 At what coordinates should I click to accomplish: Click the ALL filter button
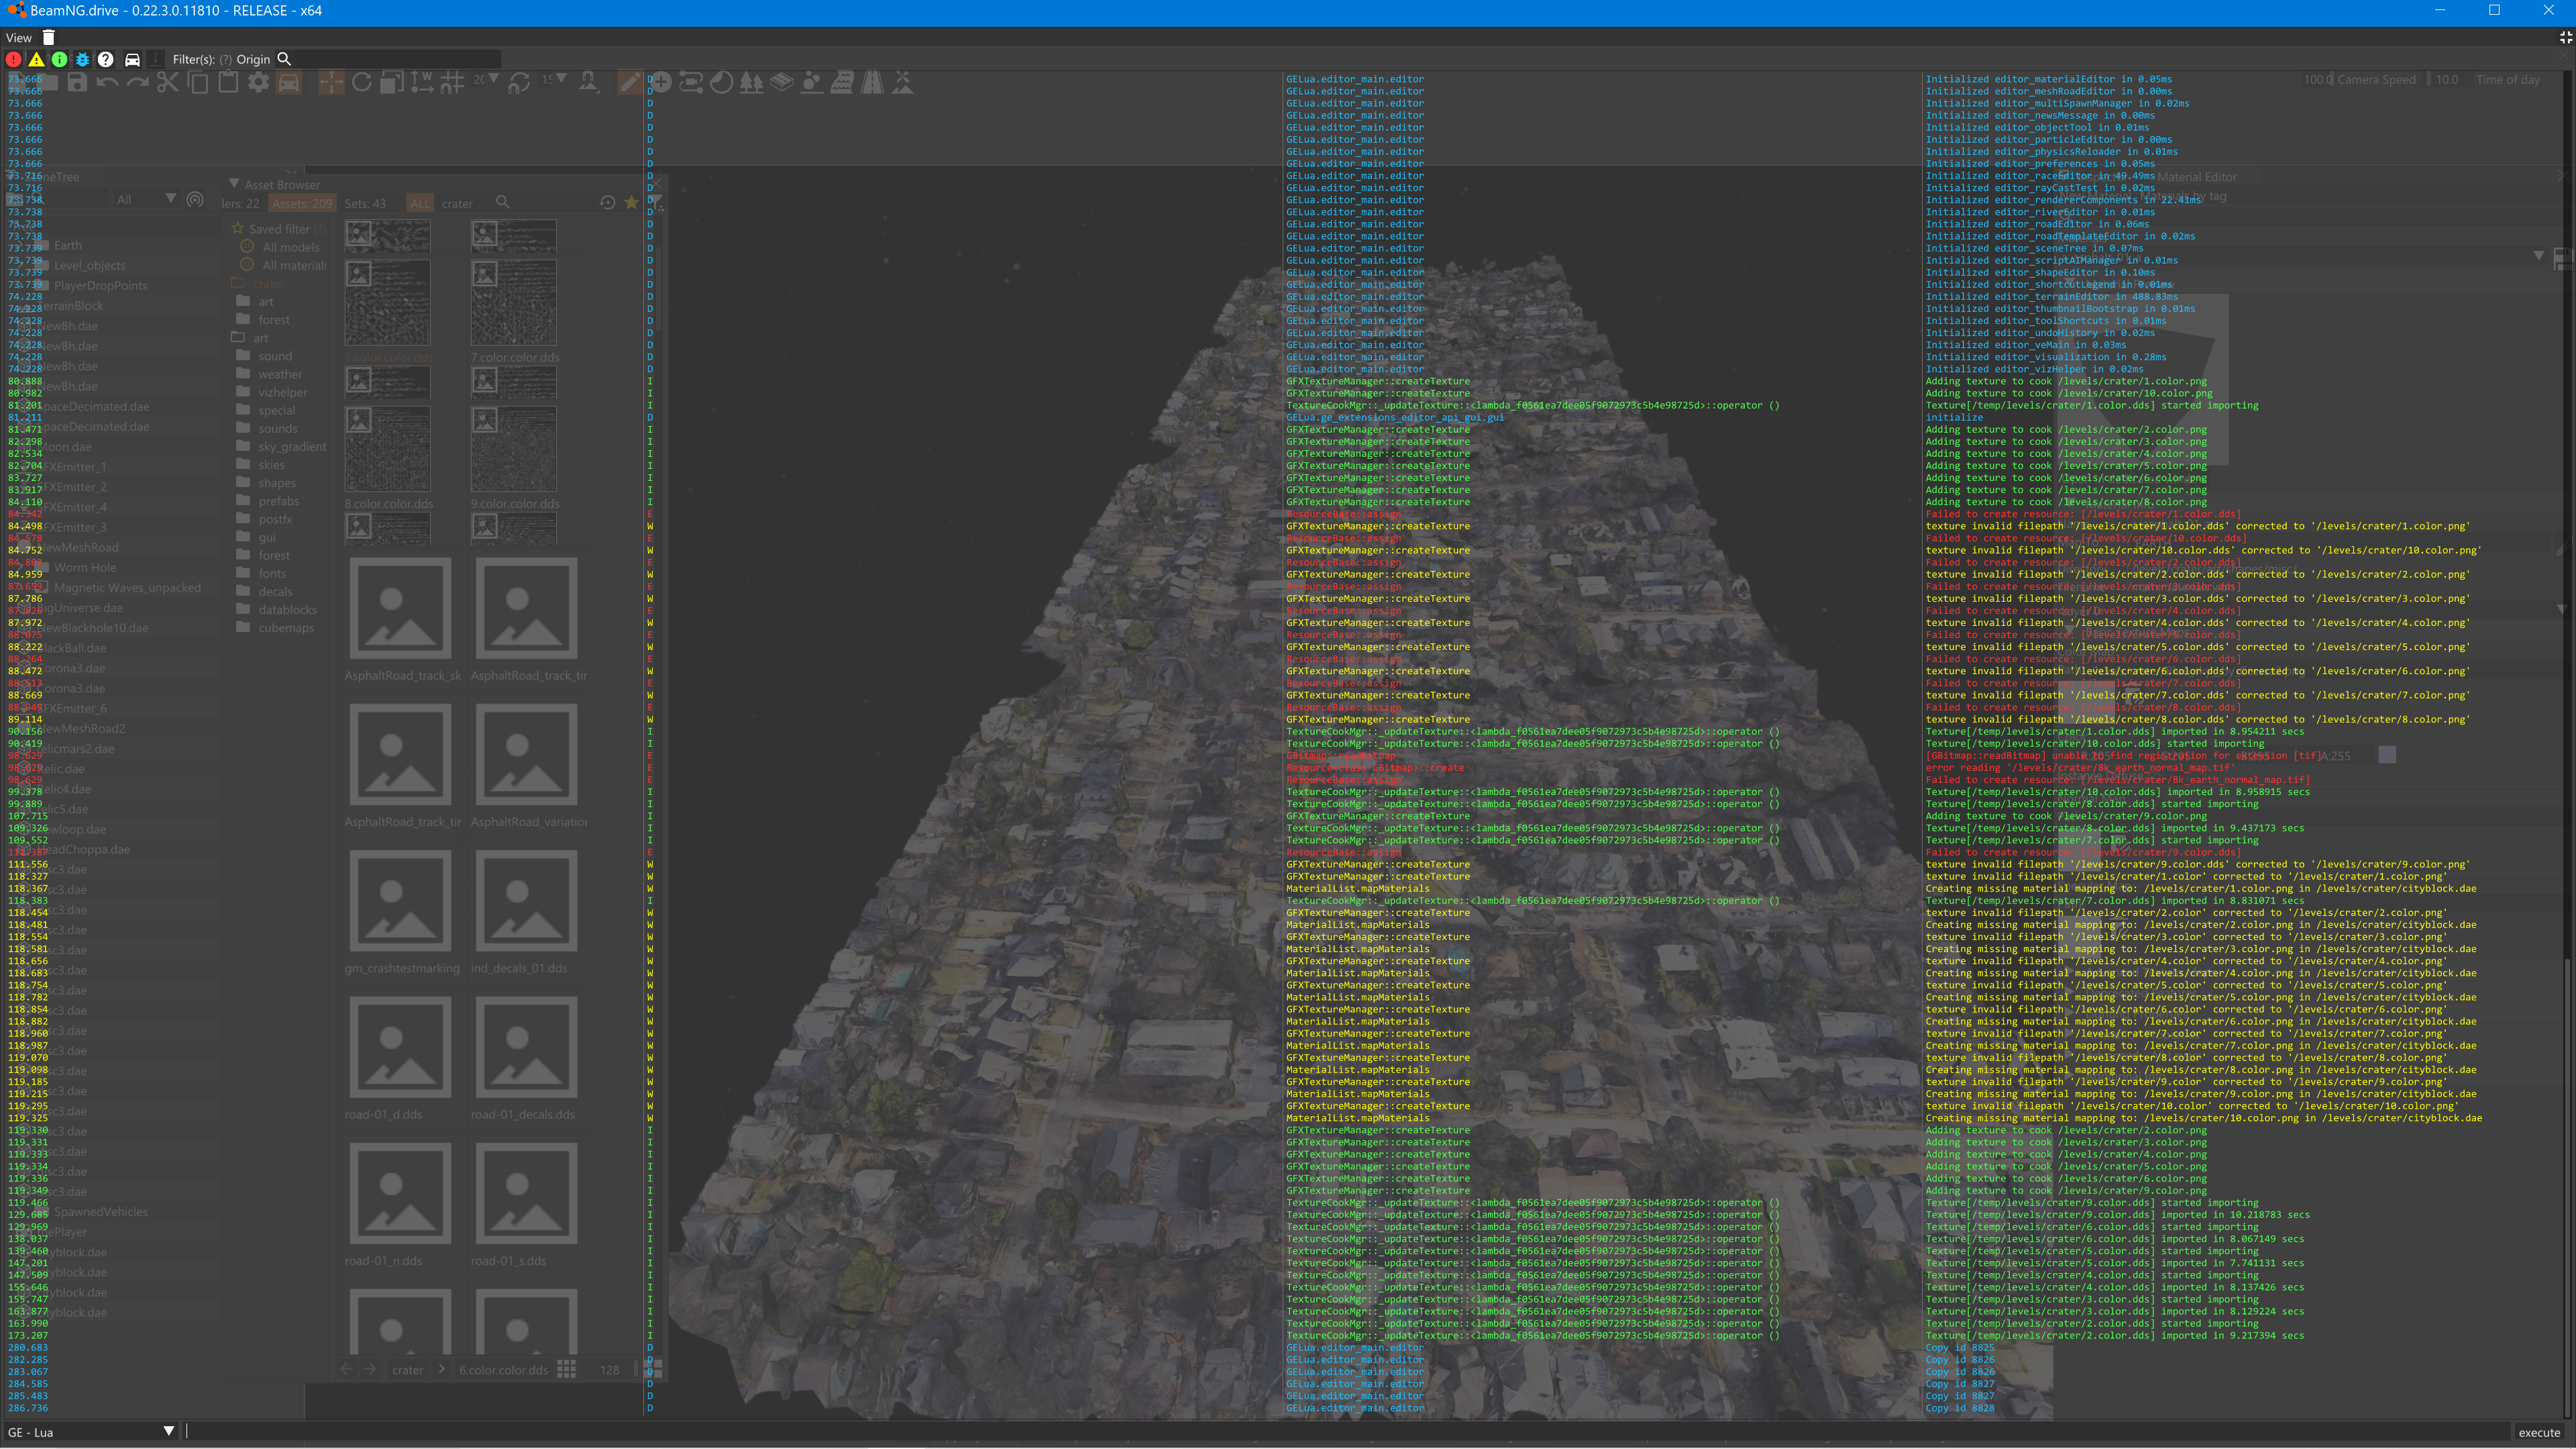click(420, 203)
